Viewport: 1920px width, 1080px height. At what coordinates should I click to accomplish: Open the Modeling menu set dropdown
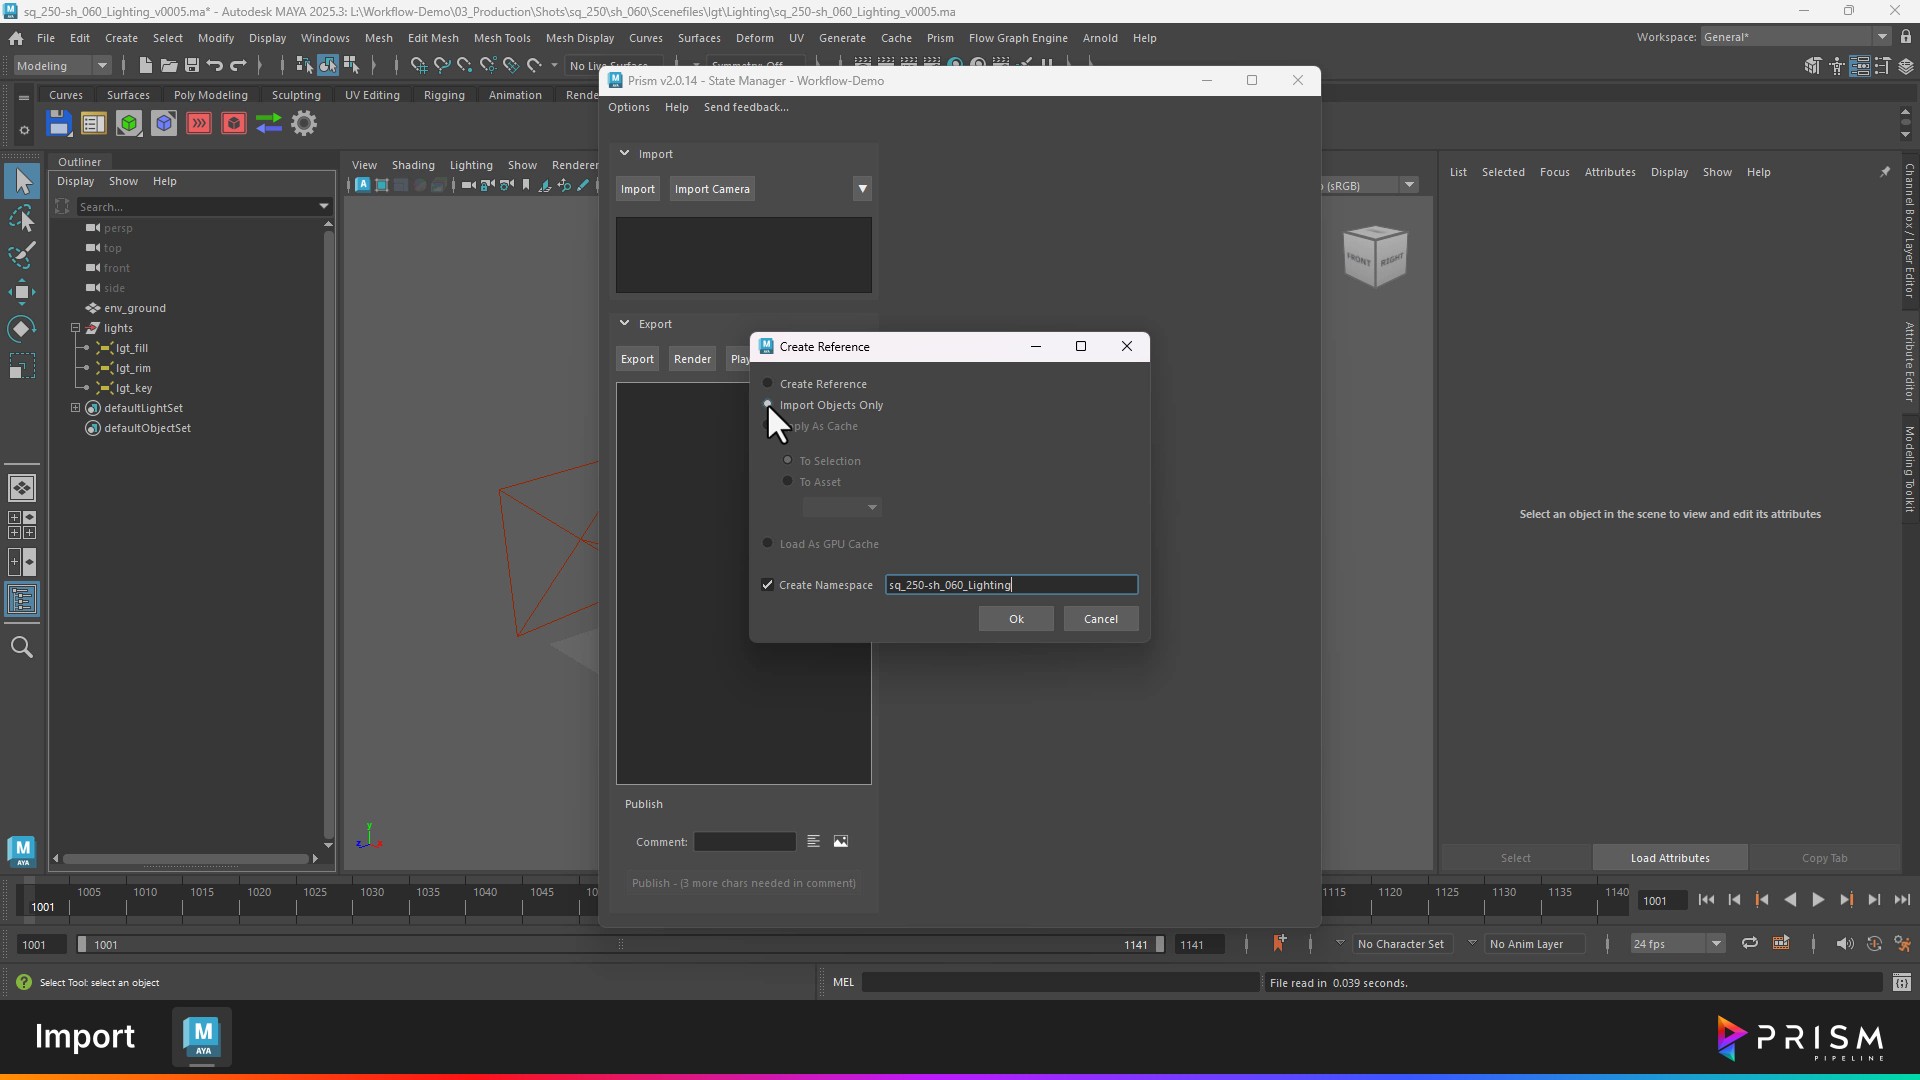click(62, 66)
